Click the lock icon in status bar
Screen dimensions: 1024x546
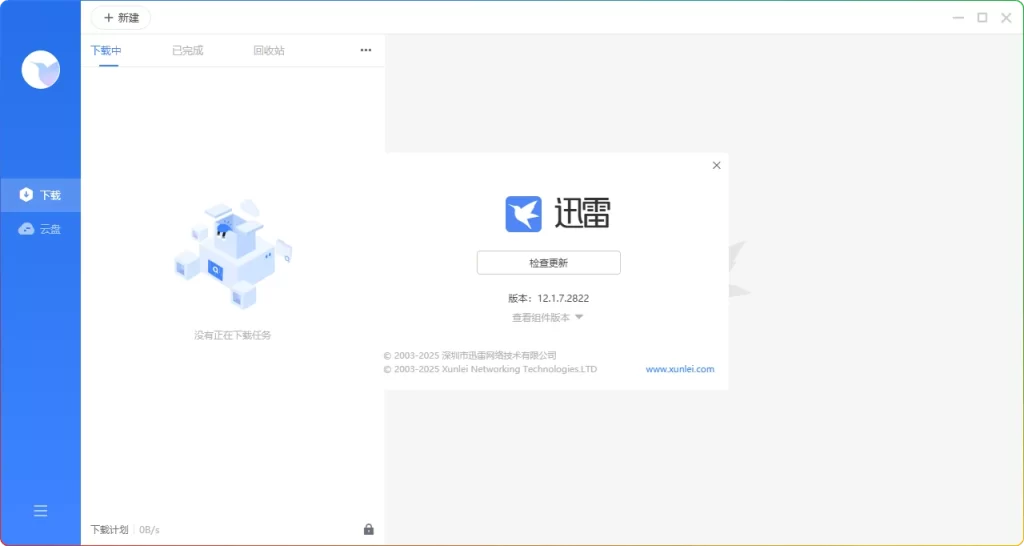[368, 529]
